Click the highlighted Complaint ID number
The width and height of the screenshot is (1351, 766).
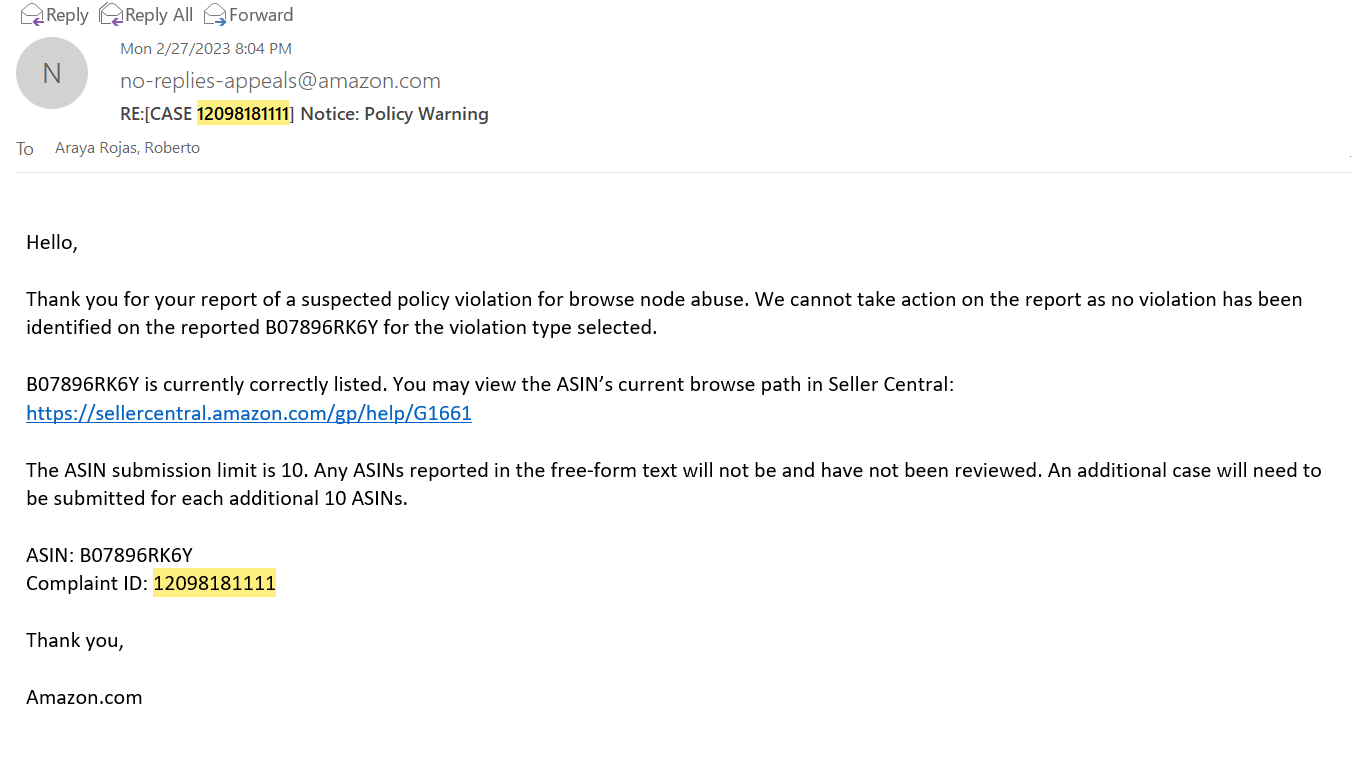pos(214,583)
